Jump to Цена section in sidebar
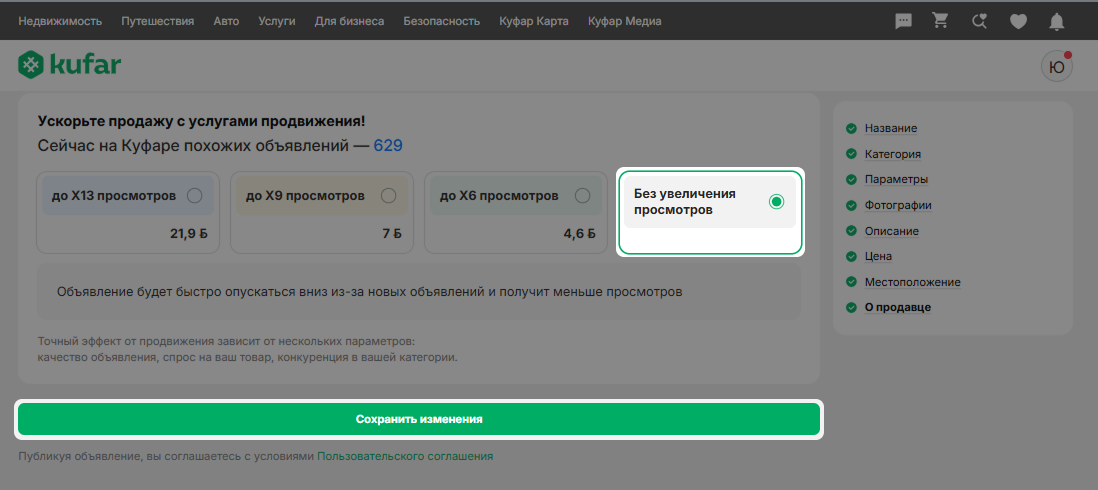1098x490 pixels. [878, 256]
